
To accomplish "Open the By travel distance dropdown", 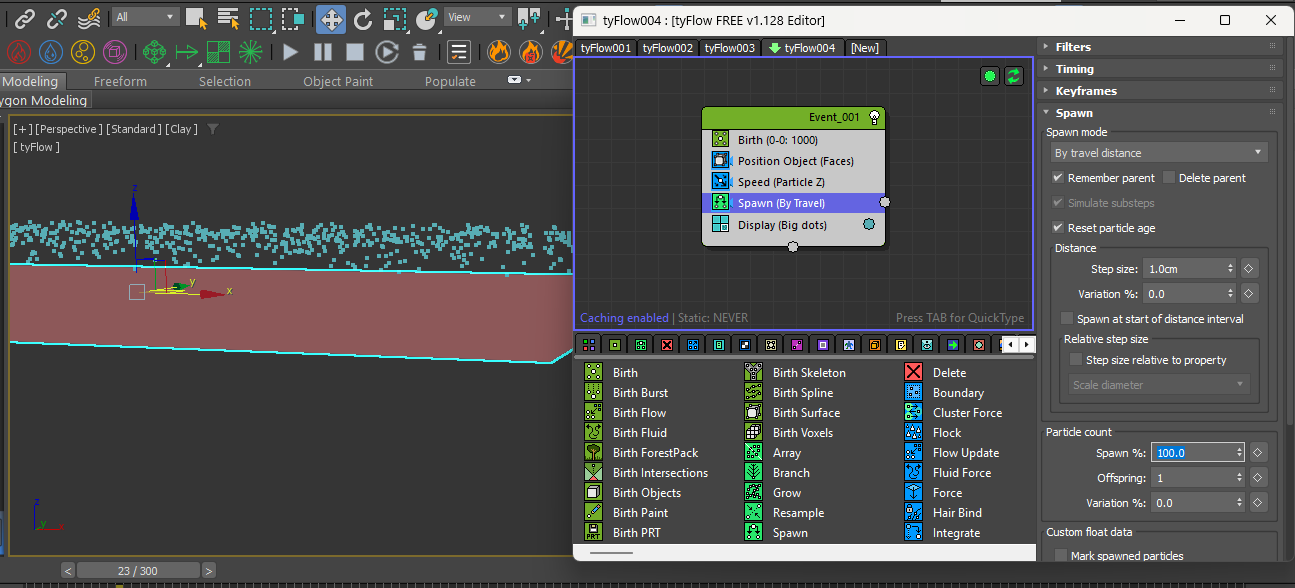I will point(1158,153).
